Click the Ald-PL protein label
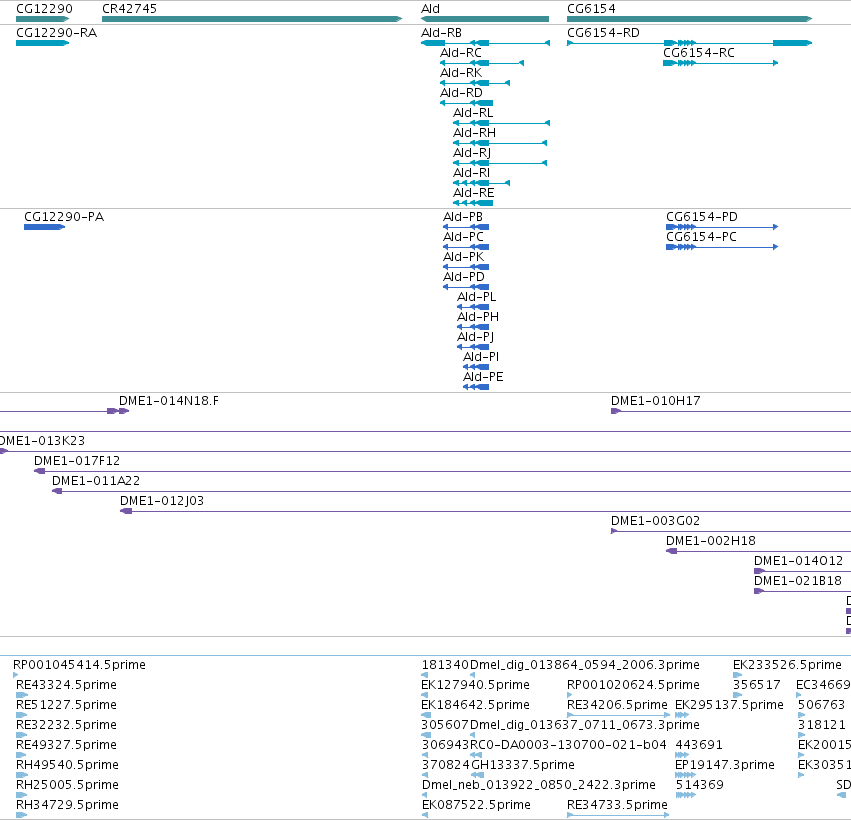This screenshot has width=851, height=820. click(x=477, y=297)
